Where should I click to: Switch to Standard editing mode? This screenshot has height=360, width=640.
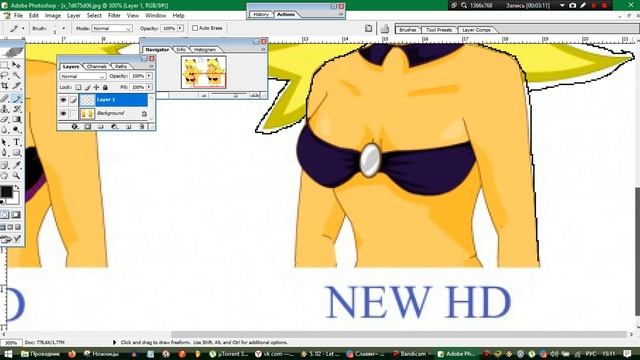(x=4, y=215)
